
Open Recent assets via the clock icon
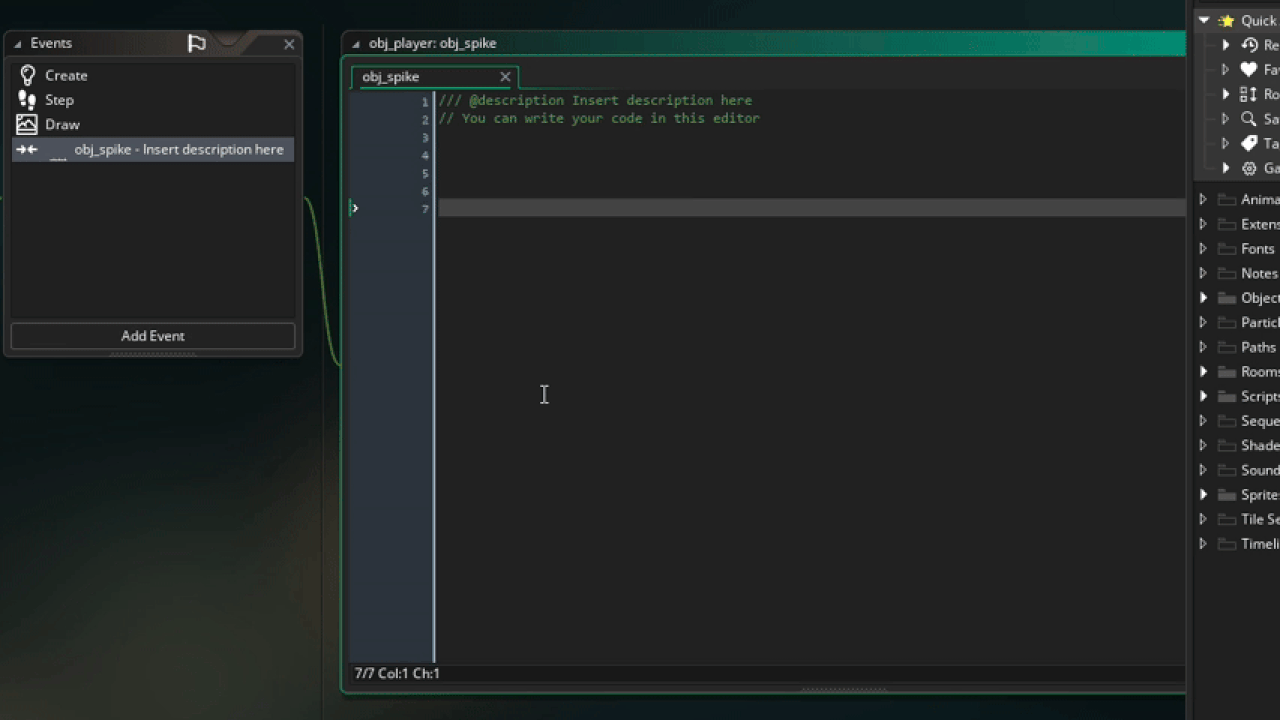(1249, 45)
